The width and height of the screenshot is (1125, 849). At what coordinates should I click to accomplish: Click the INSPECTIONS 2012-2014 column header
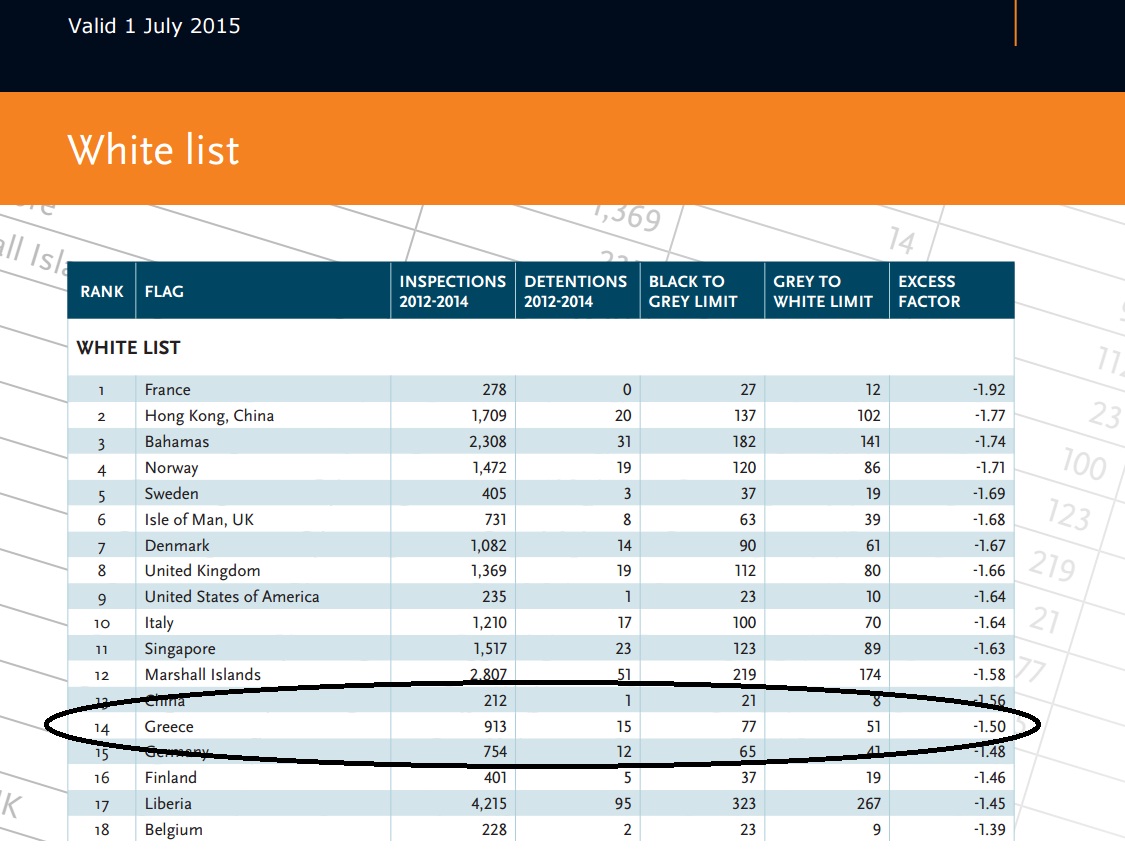(x=452, y=291)
